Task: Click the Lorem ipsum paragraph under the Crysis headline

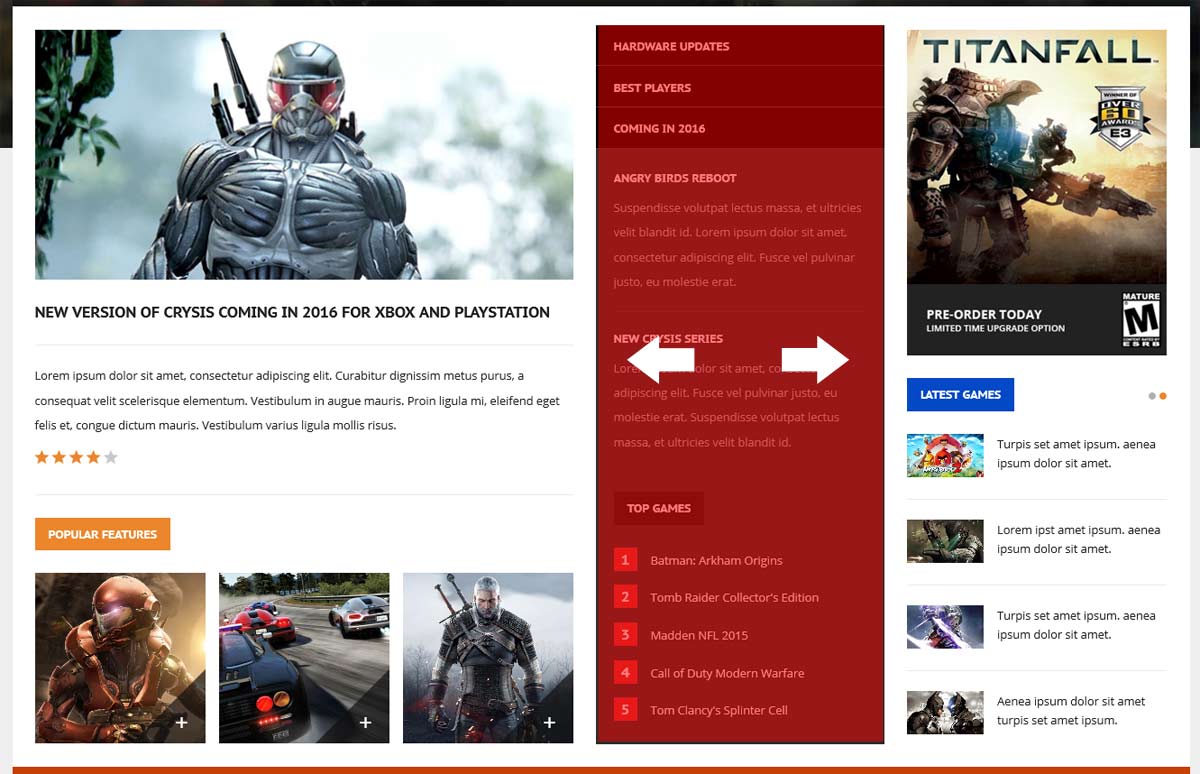Action: pos(297,400)
